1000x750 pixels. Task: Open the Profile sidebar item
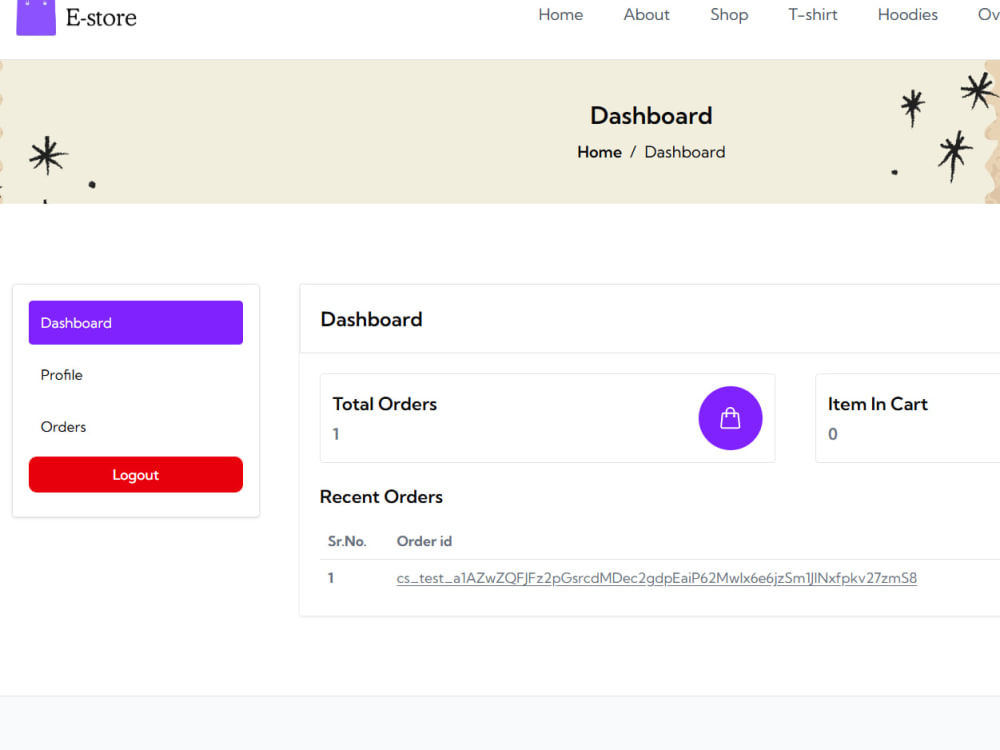(62, 375)
